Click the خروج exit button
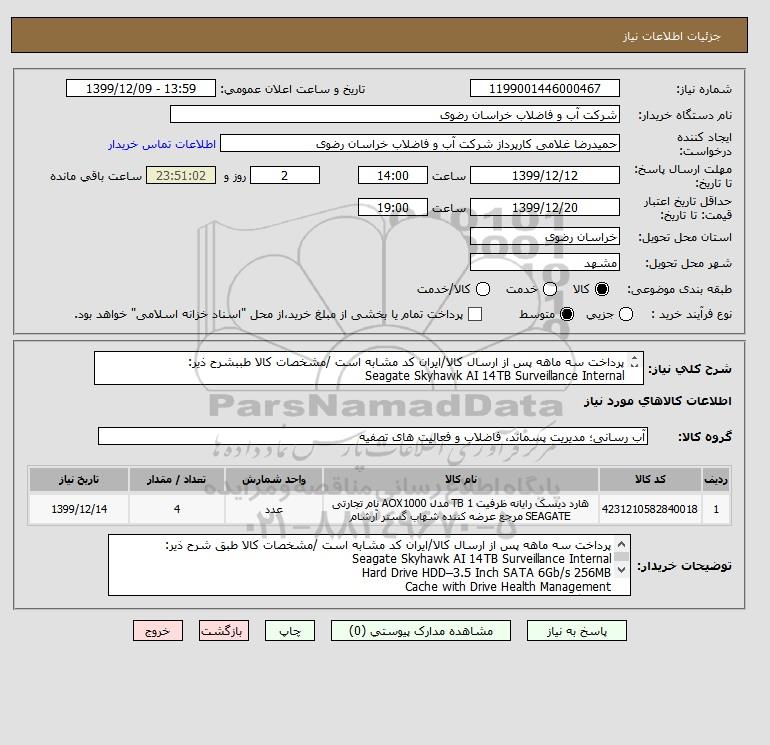This screenshot has height=745, width=770. tap(158, 631)
